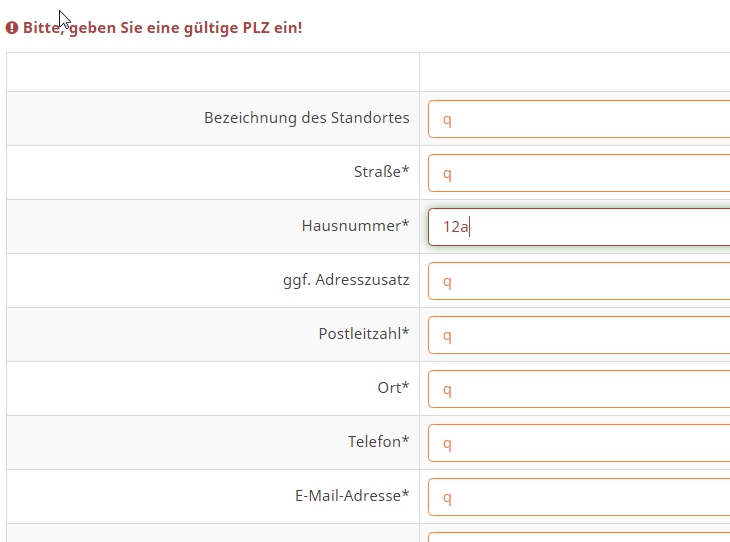Click the Bezeichnung des Standortes label

click(306, 118)
